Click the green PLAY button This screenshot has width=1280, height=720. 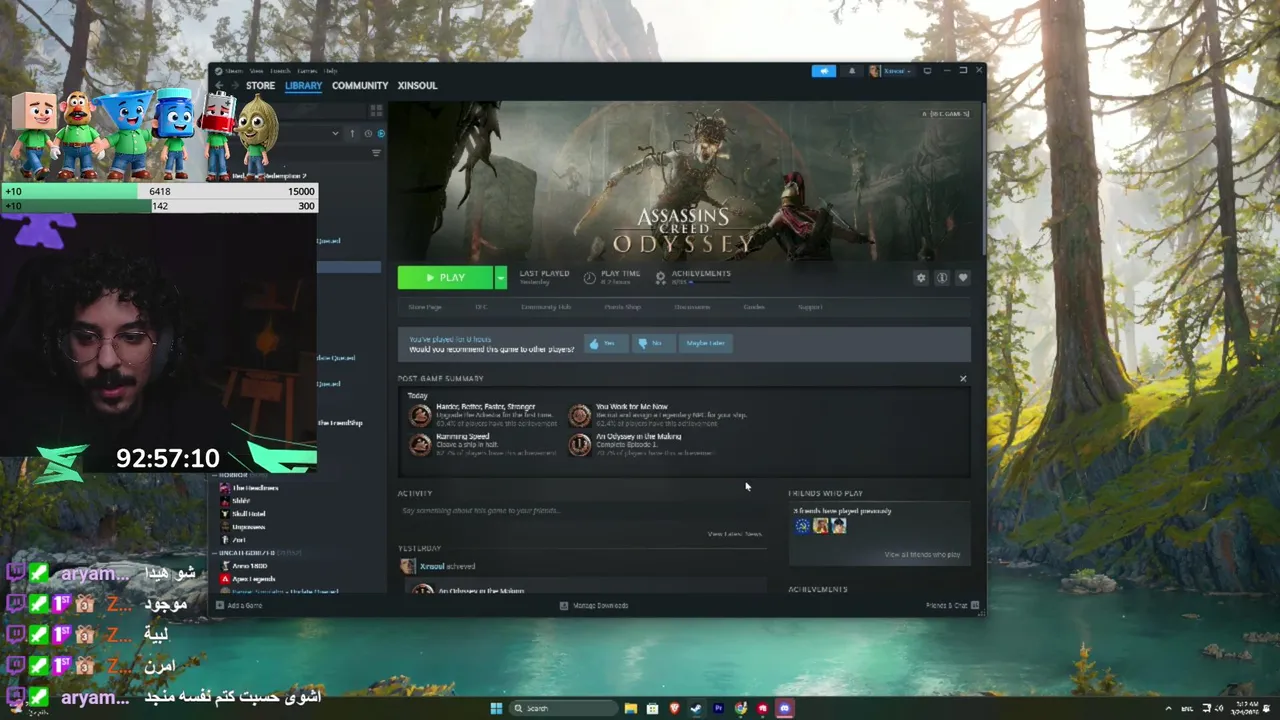[x=445, y=277]
